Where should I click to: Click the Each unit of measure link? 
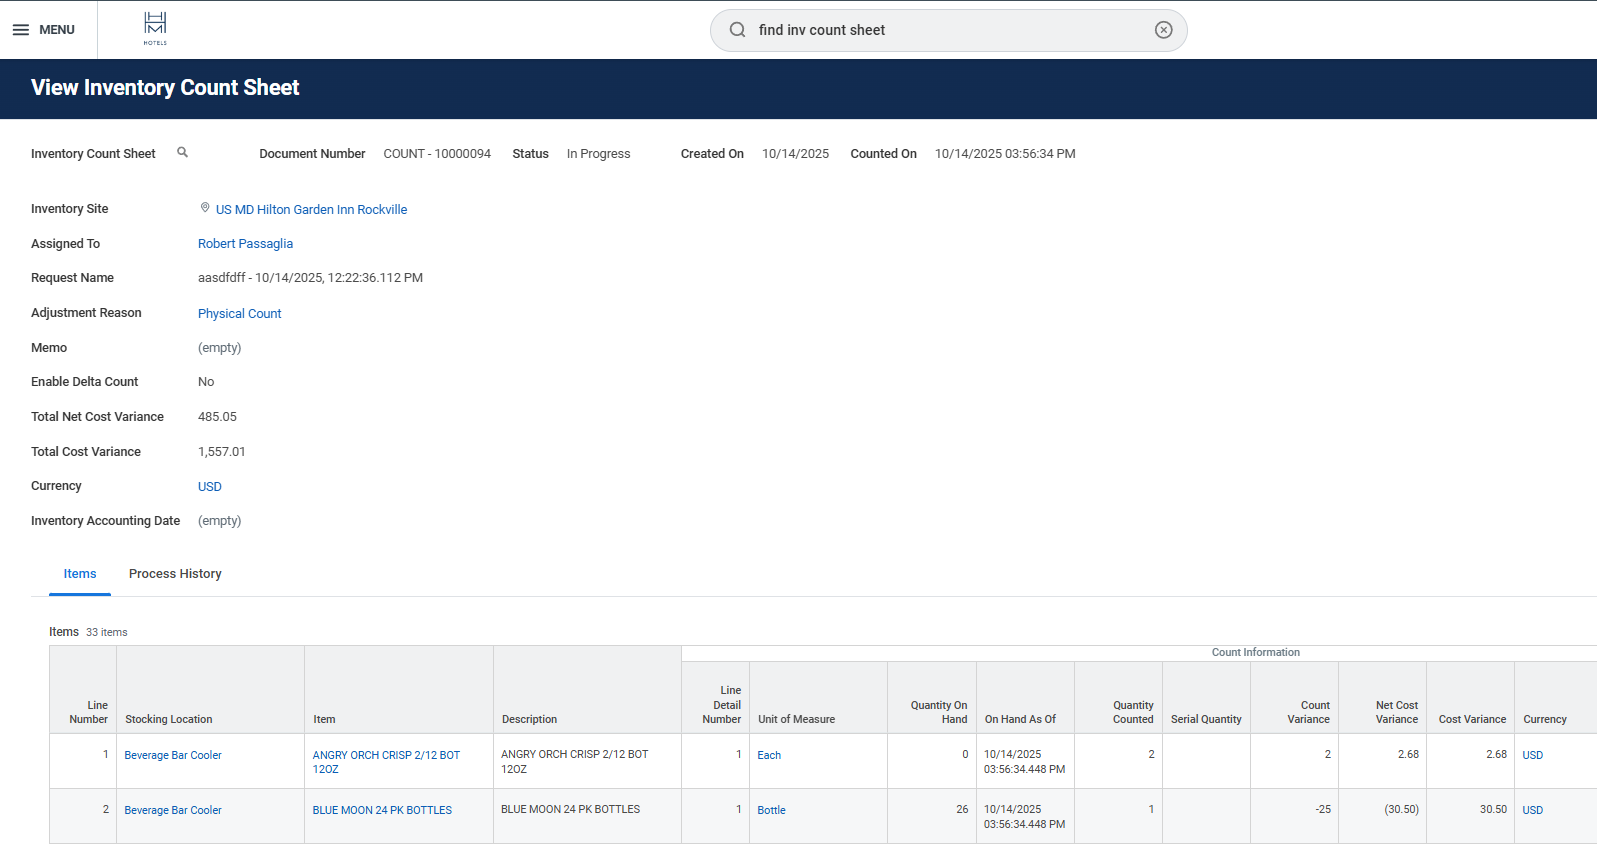click(769, 755)
